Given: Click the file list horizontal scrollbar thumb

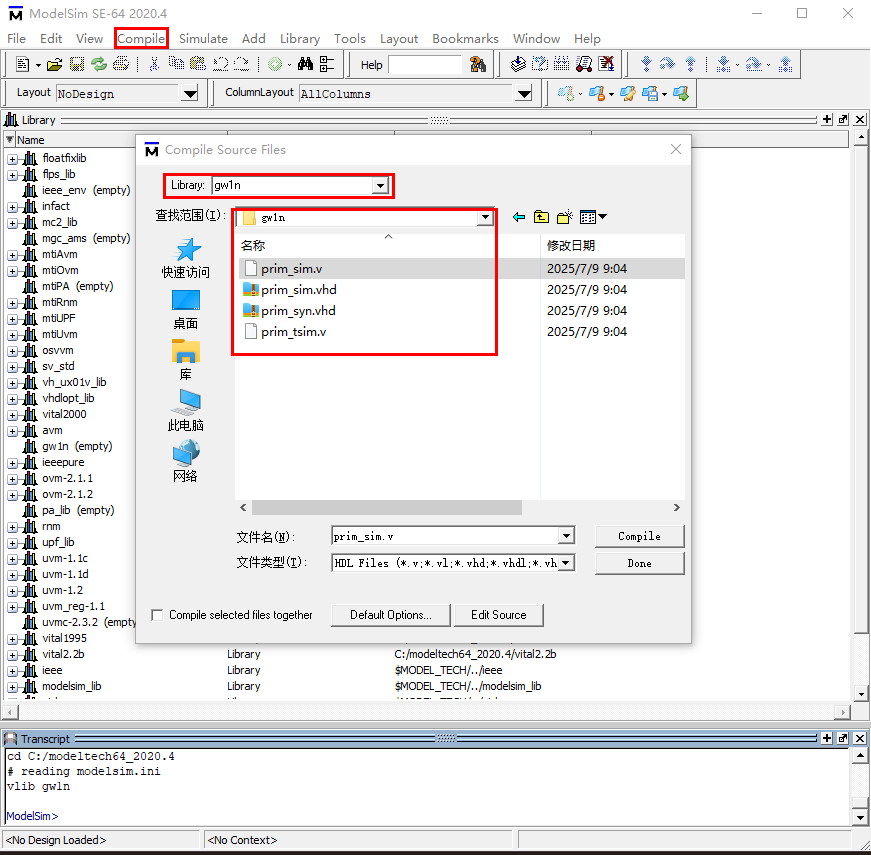Looking at the screenshot, I should point(387,507).
